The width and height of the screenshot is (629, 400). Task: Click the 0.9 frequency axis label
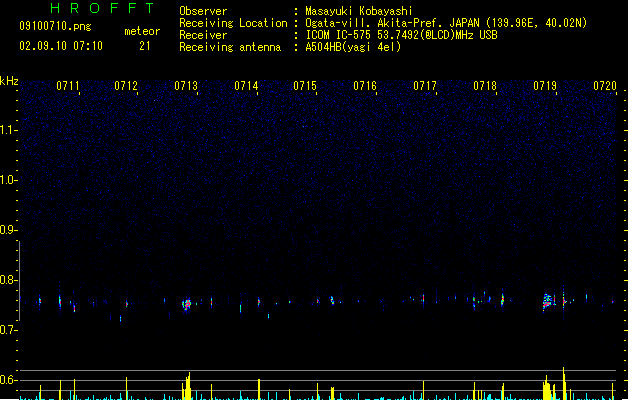pos(8,230)
